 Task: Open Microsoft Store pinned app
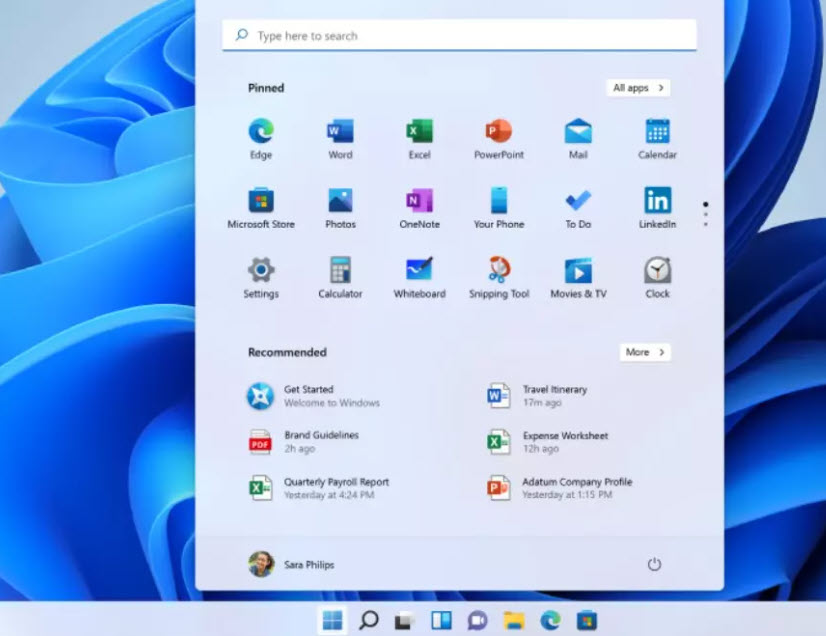[261, 208]
